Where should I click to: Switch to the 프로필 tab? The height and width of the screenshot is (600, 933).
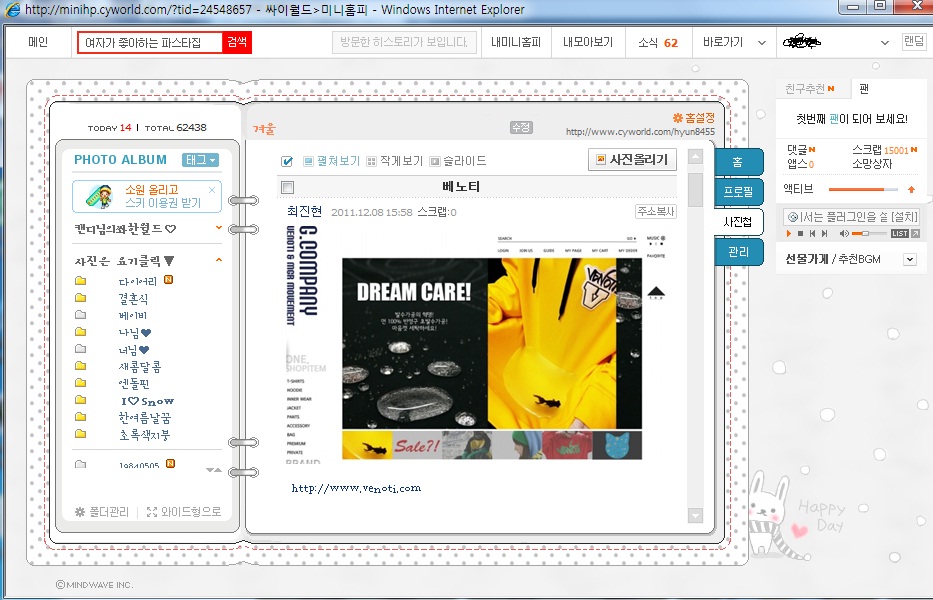pyautogui.click(x=739, y=190)
